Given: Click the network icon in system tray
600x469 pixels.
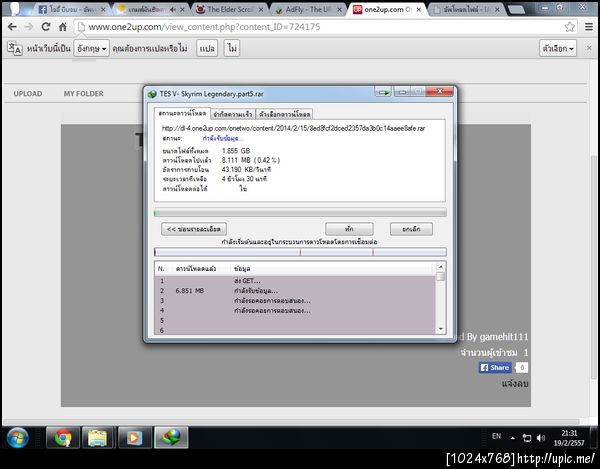Looking at the screenshot, I should pyautogui.click(x=527, y=438).
